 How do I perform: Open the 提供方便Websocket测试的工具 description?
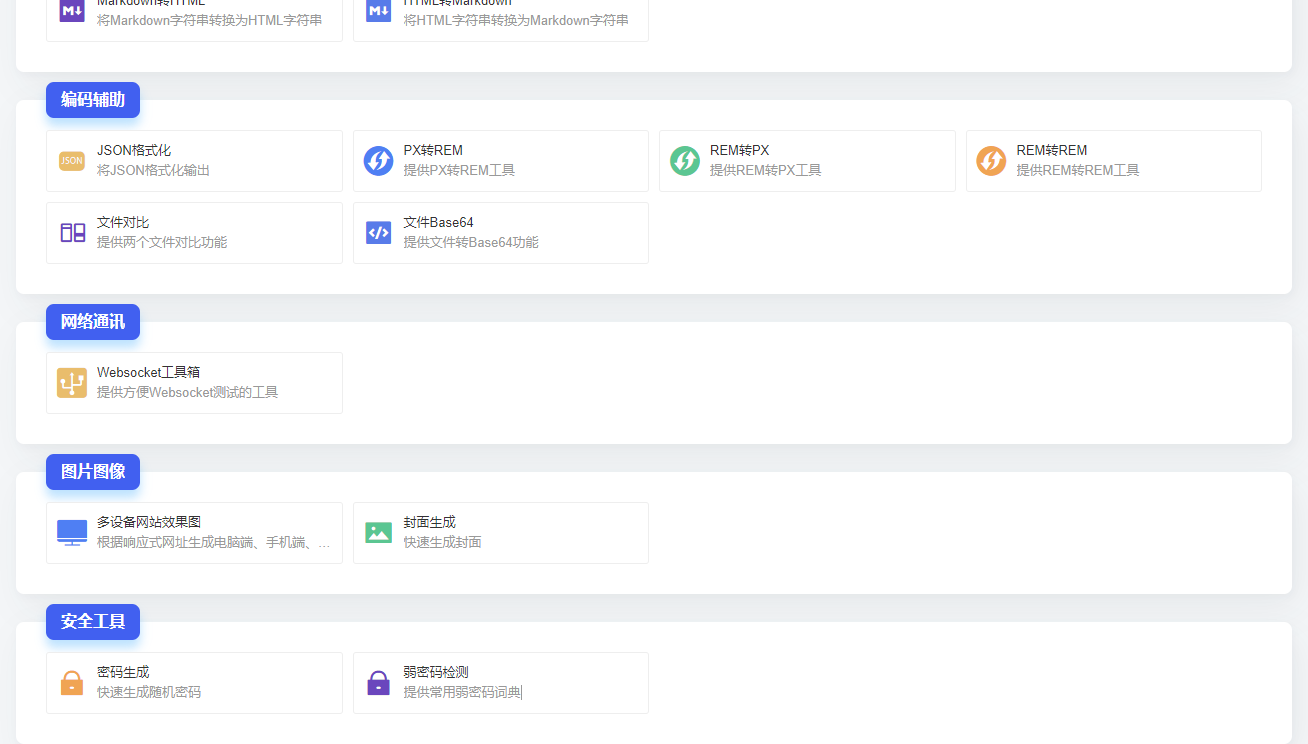(187, 392)
